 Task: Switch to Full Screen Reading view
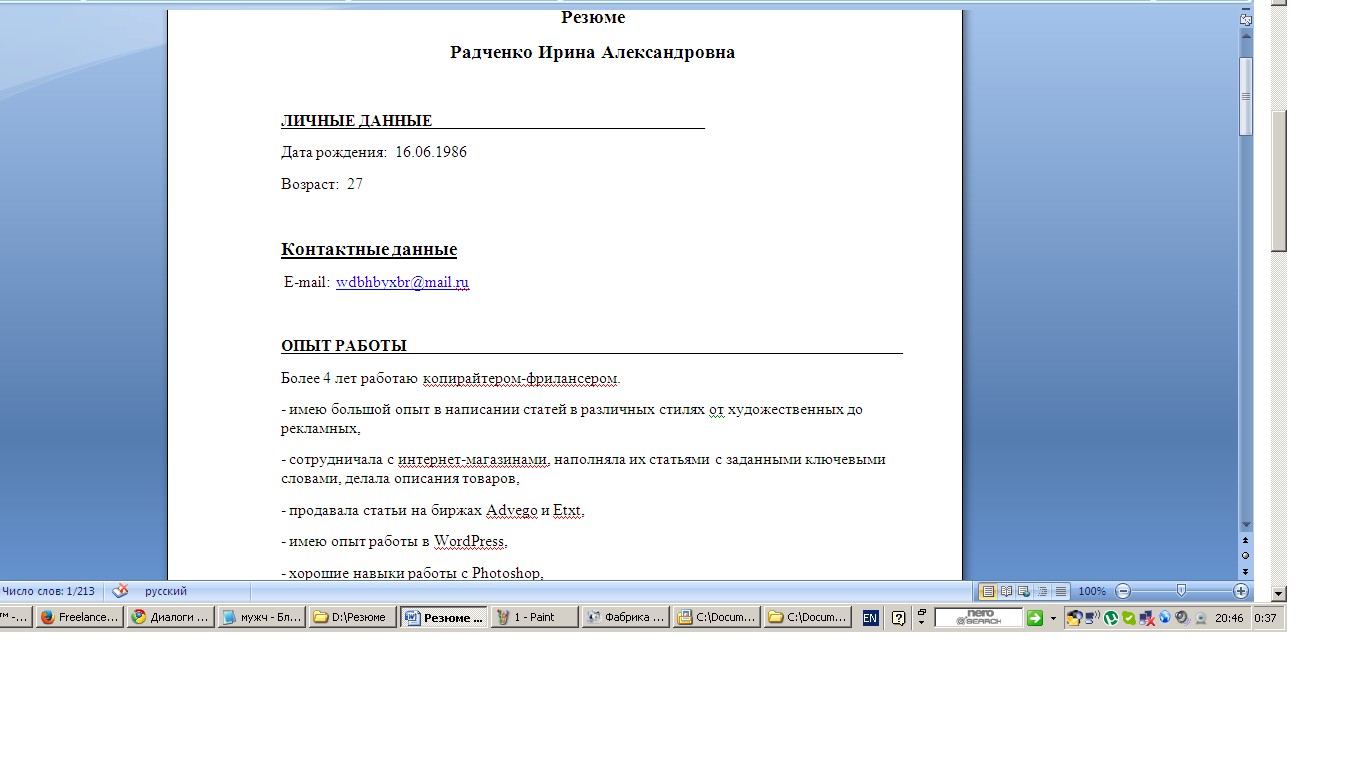pos(1007,591)
